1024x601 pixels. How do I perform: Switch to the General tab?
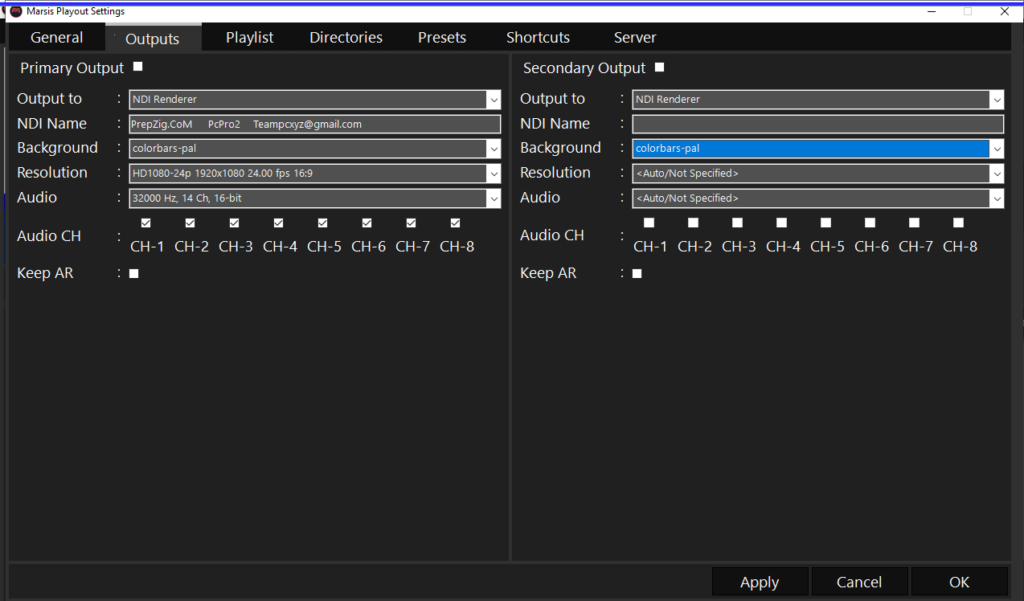click(x=57, y=37)
